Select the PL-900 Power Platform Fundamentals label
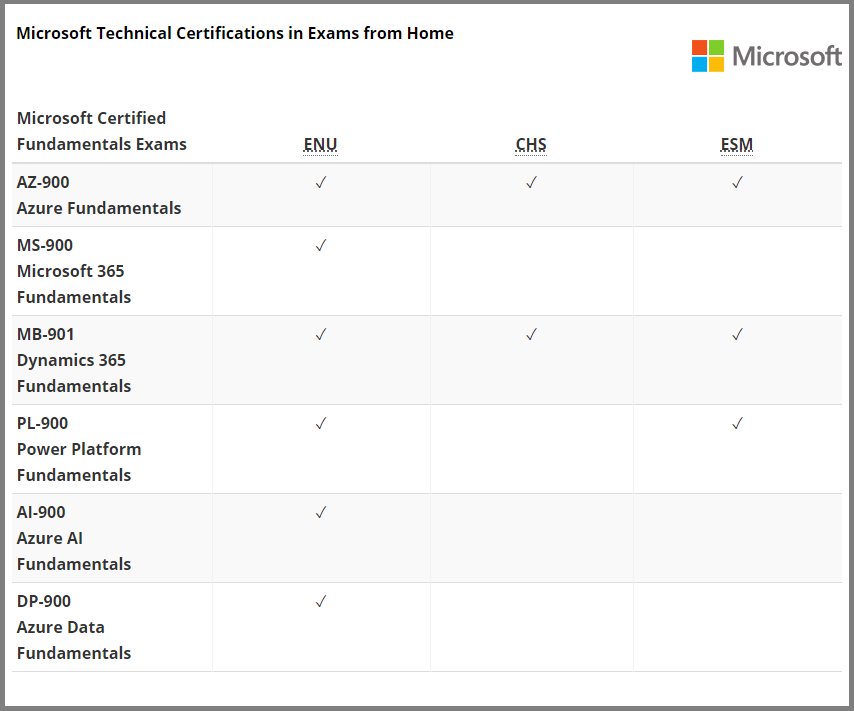The image size is (854, 711). [79, 449]
